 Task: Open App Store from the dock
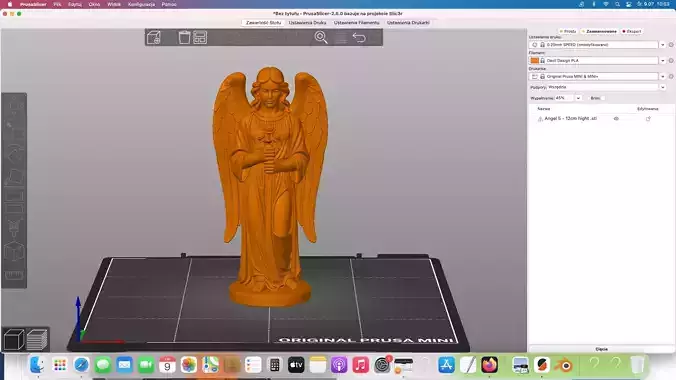click(446, 365)
